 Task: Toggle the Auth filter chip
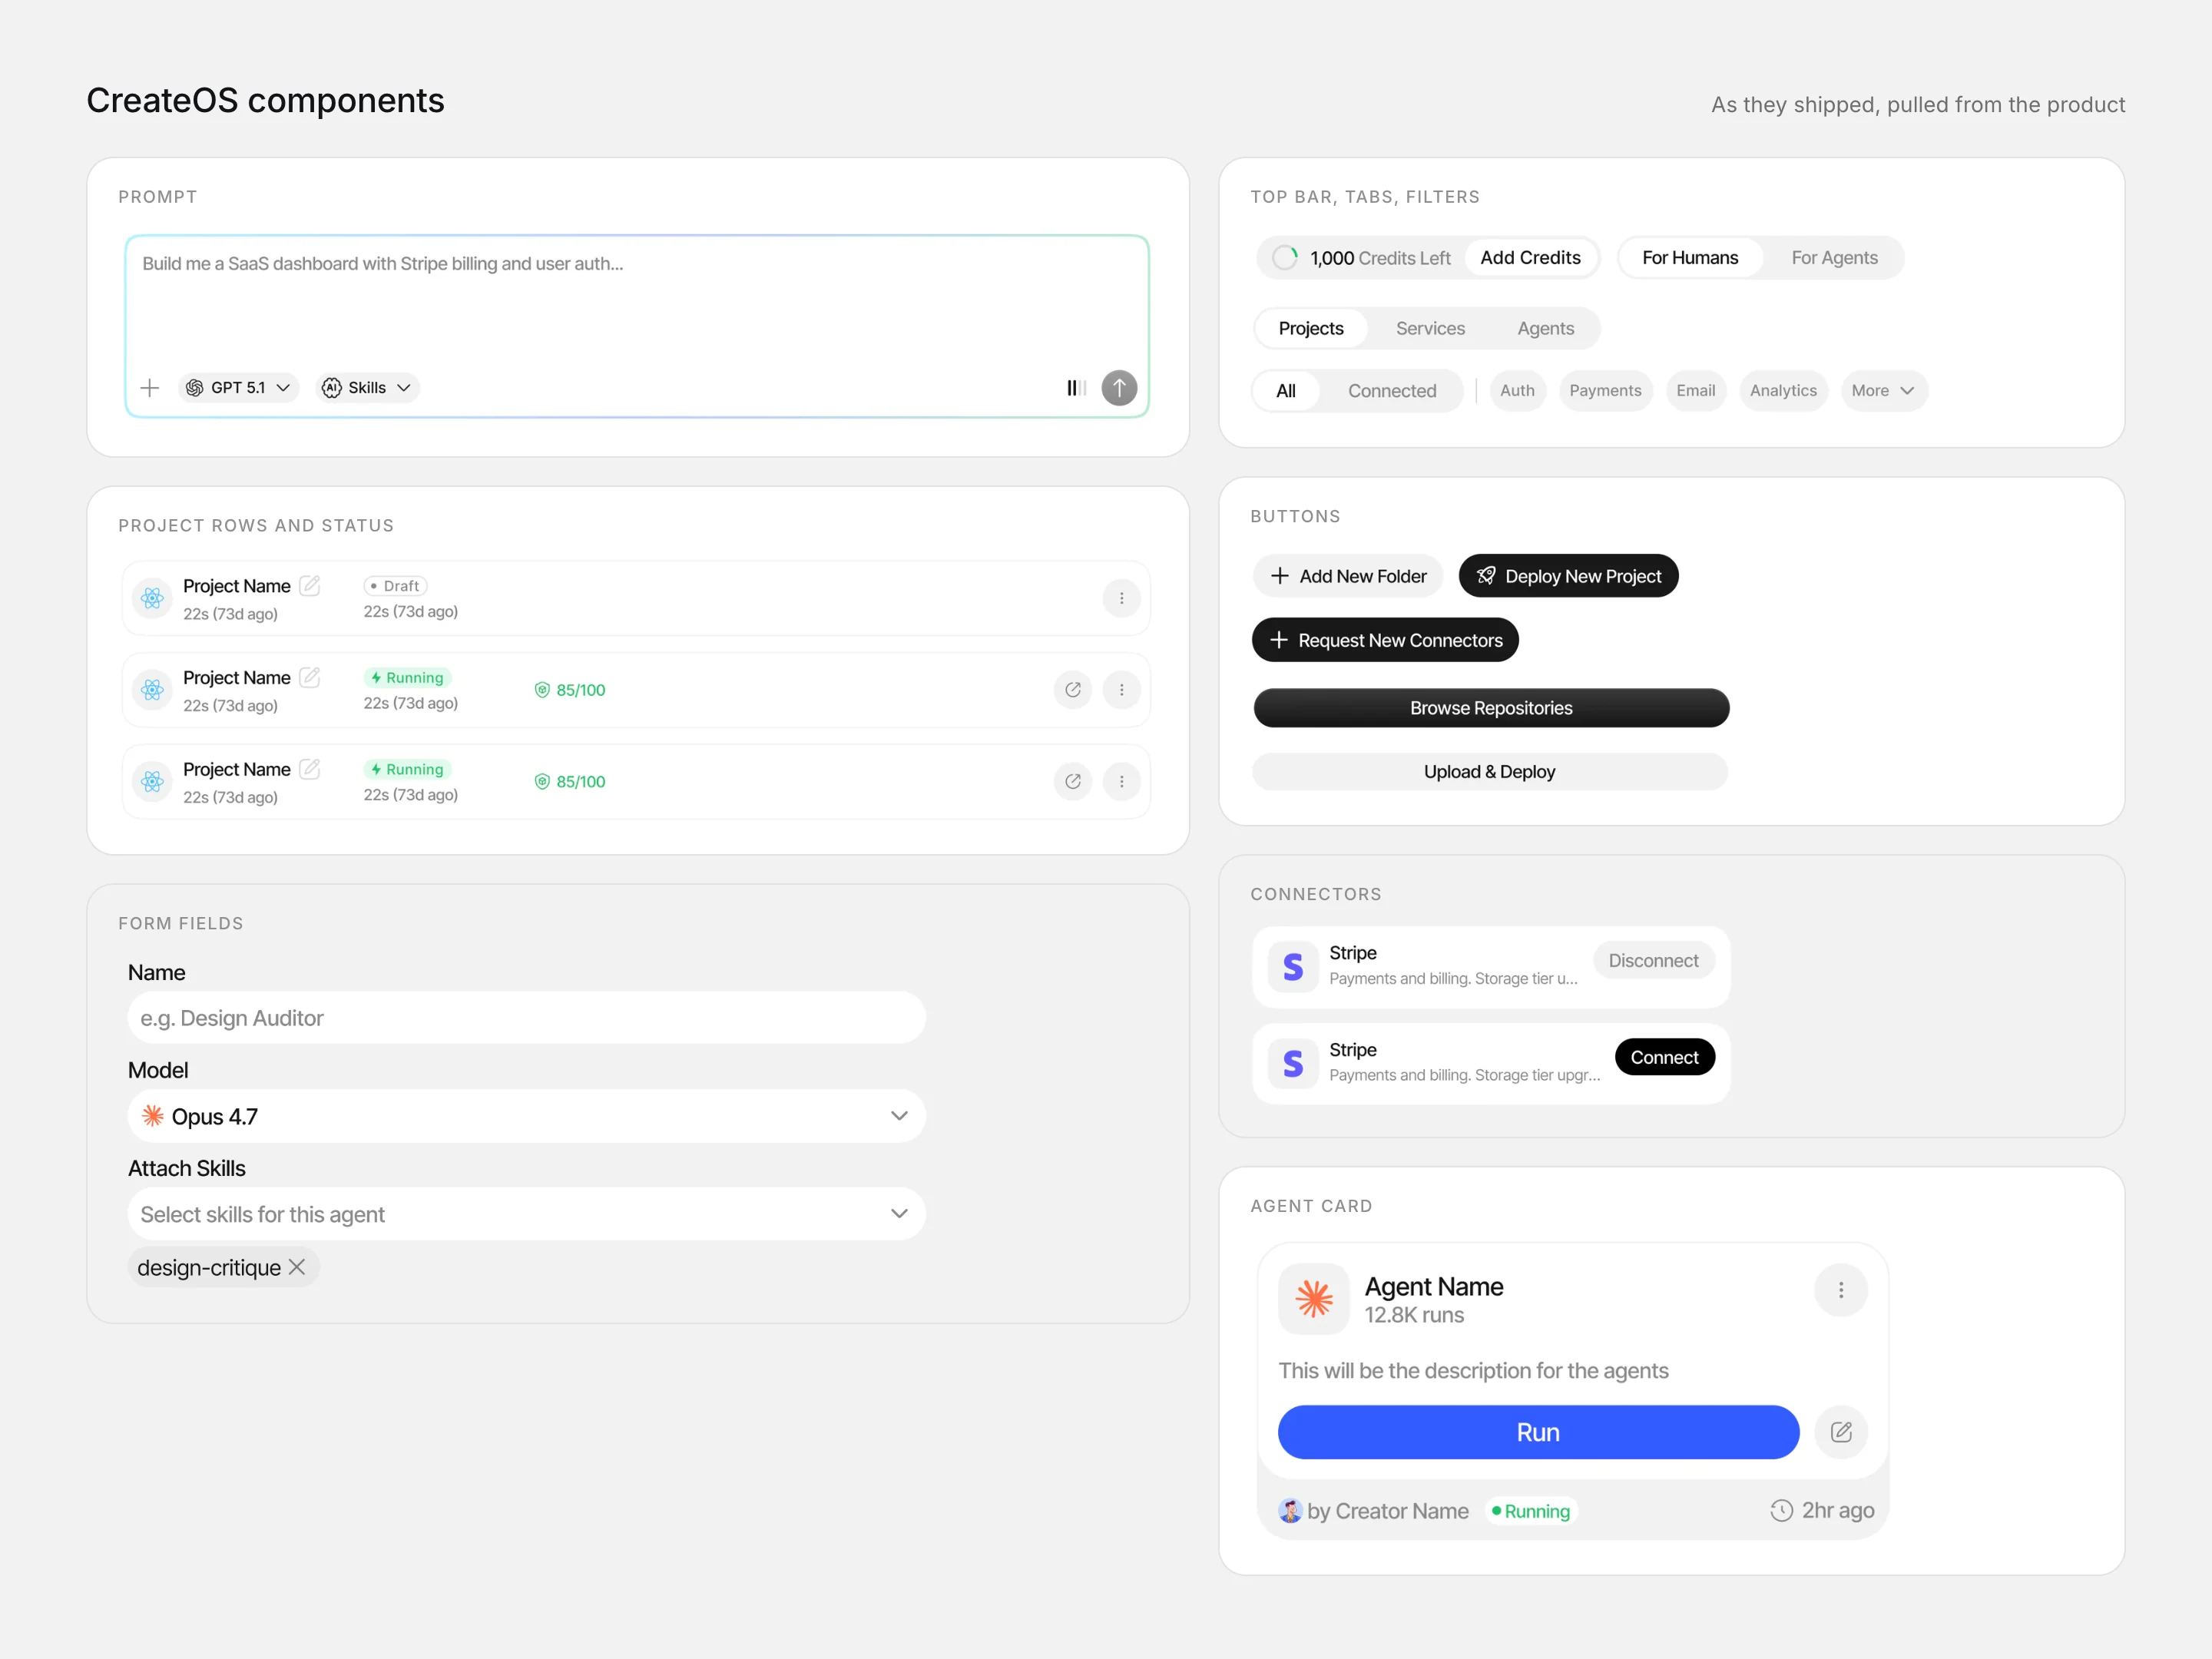(x=1517, y=391)
